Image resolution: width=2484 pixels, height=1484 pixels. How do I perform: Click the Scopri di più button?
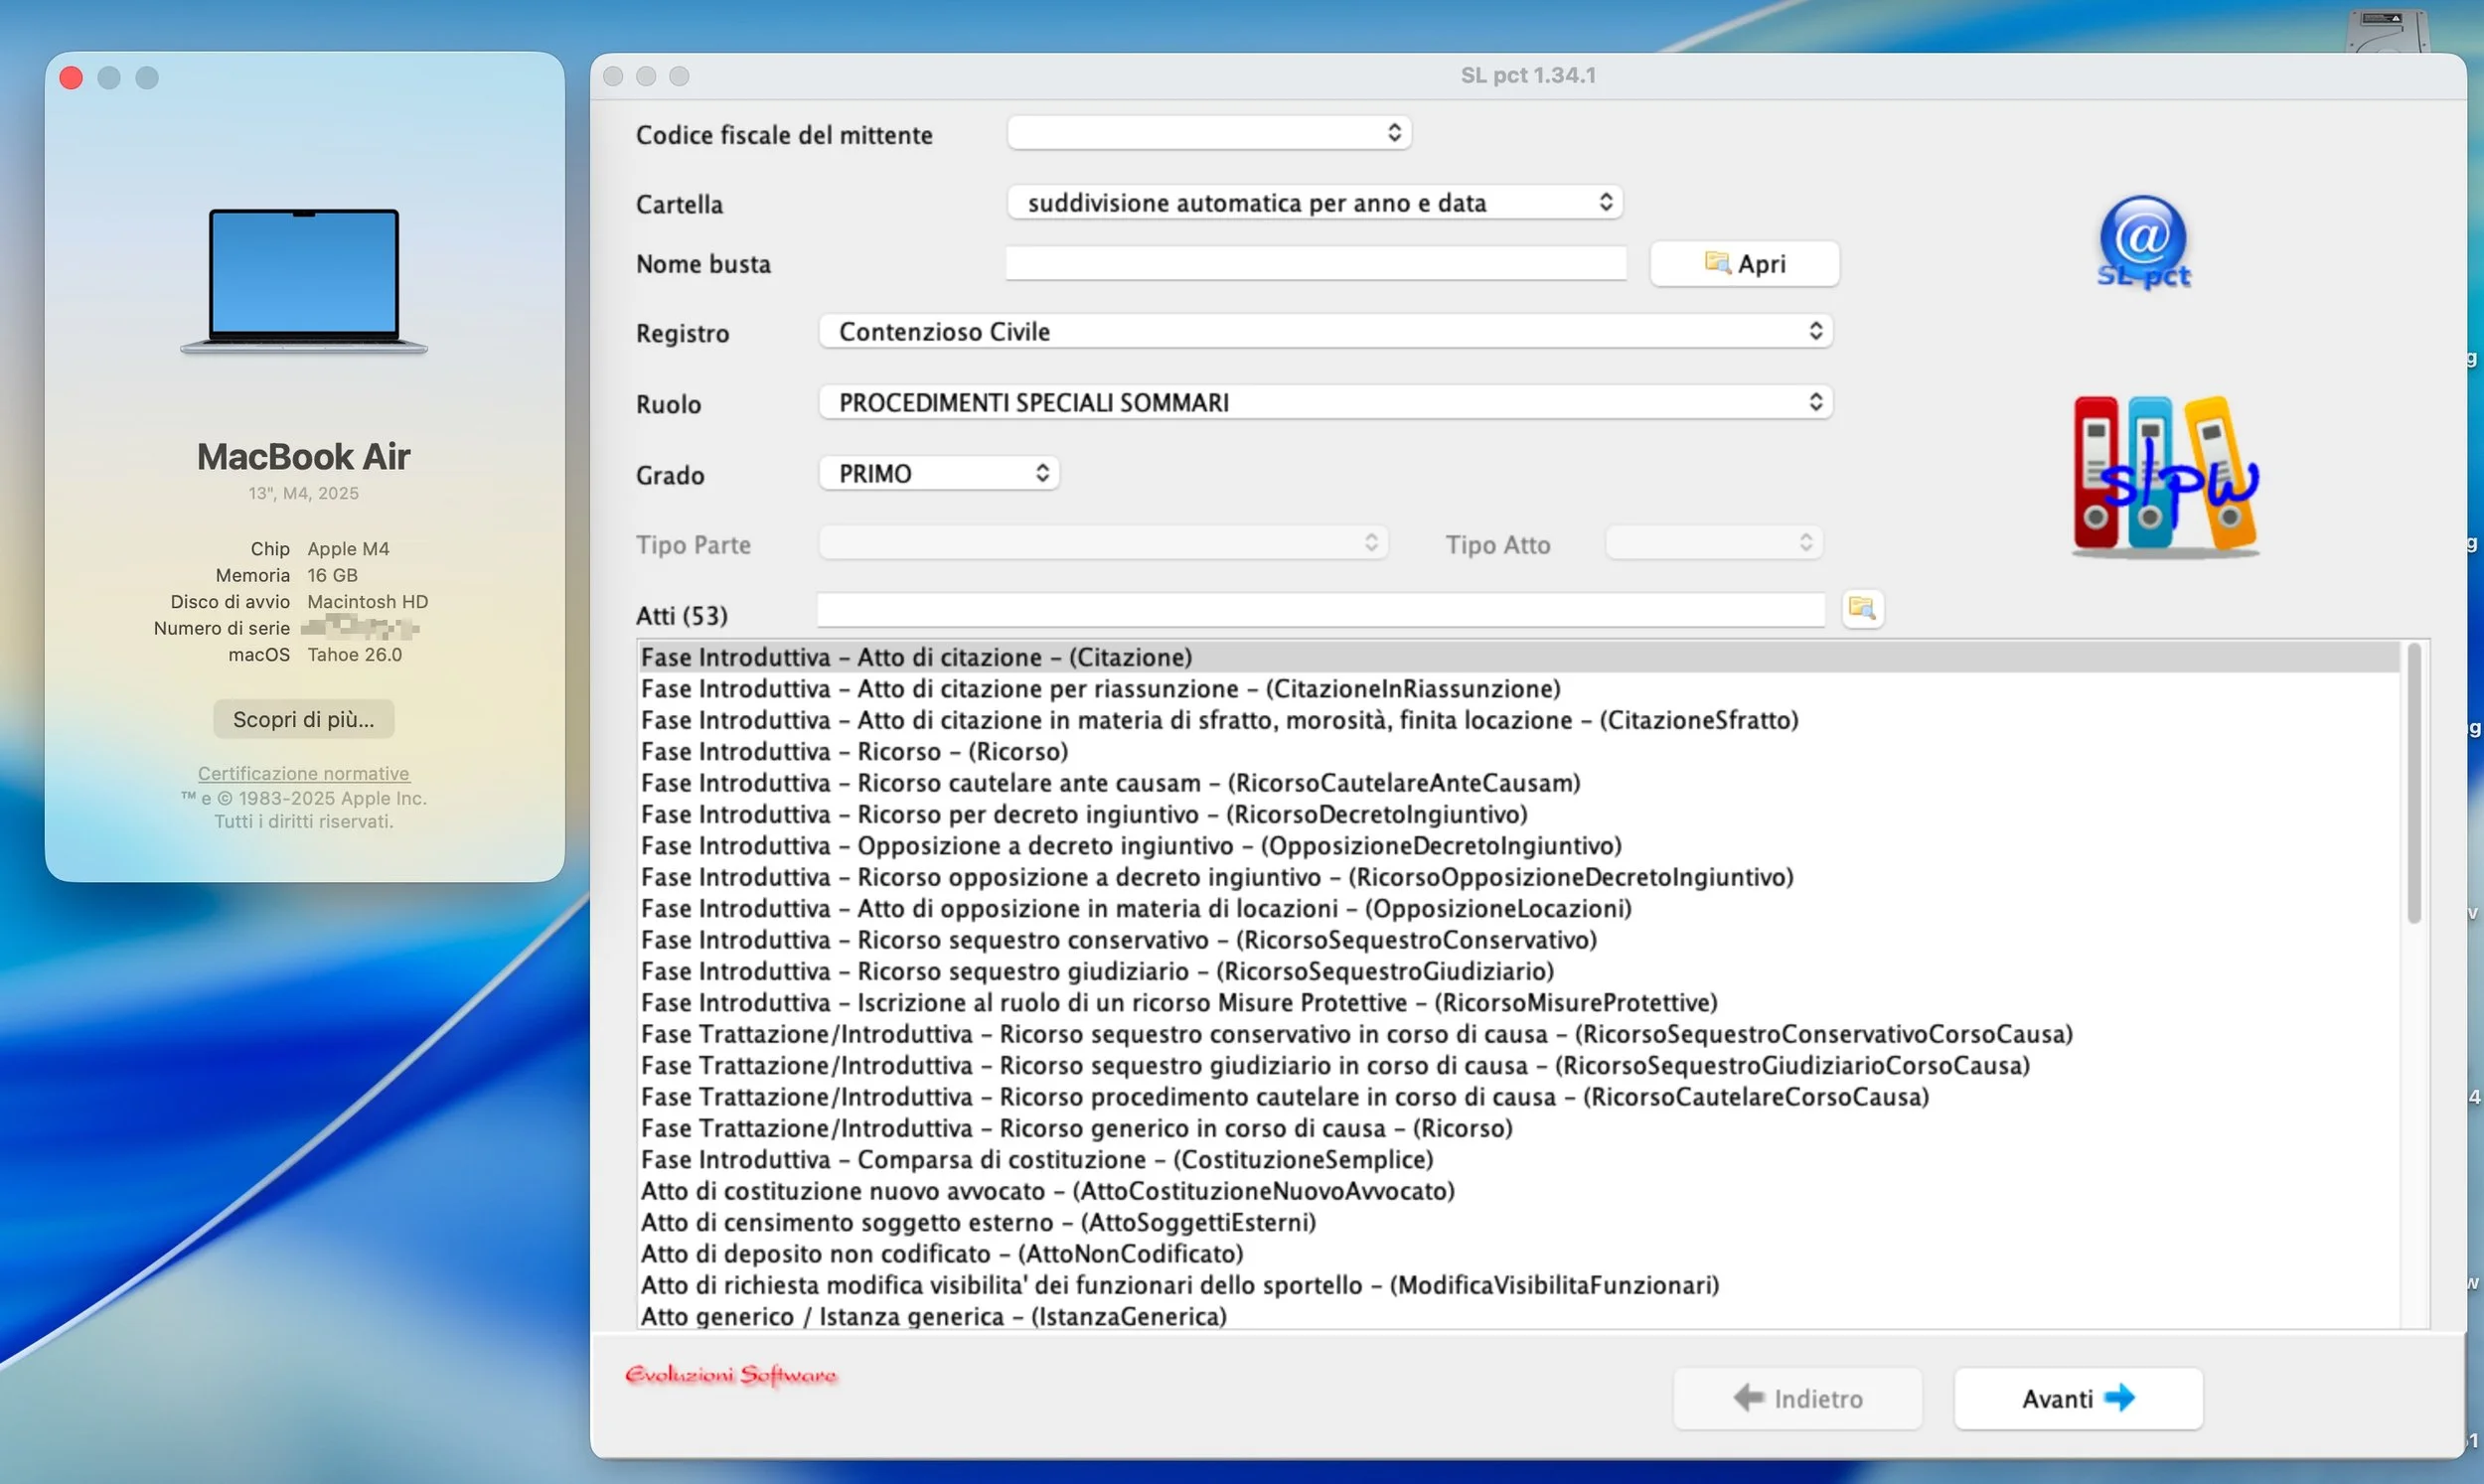(303, 719)
